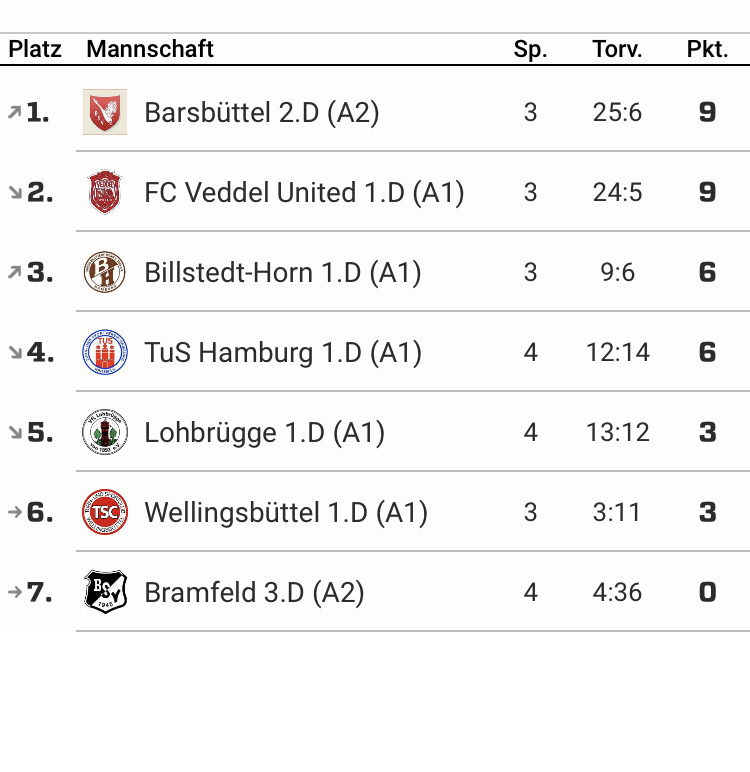Open Wellingsbüttel 1.D (A1) team page
The width and height of the screenshot is (750, 772).
tap(286, 513)
